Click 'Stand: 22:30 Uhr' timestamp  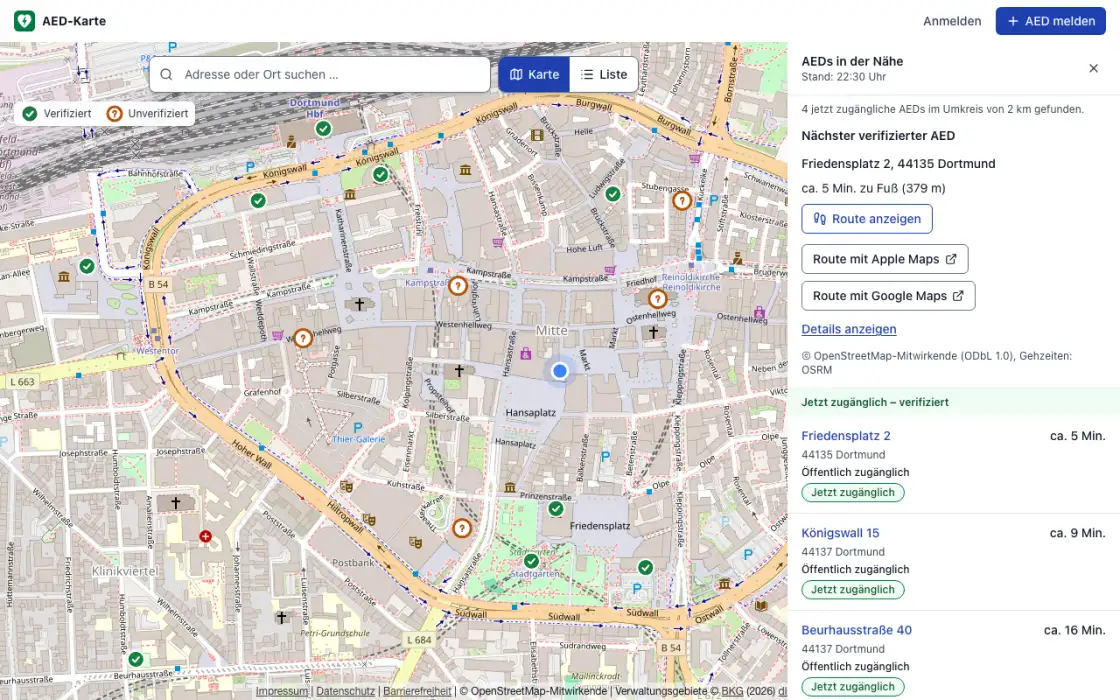[x=844, y=77]
